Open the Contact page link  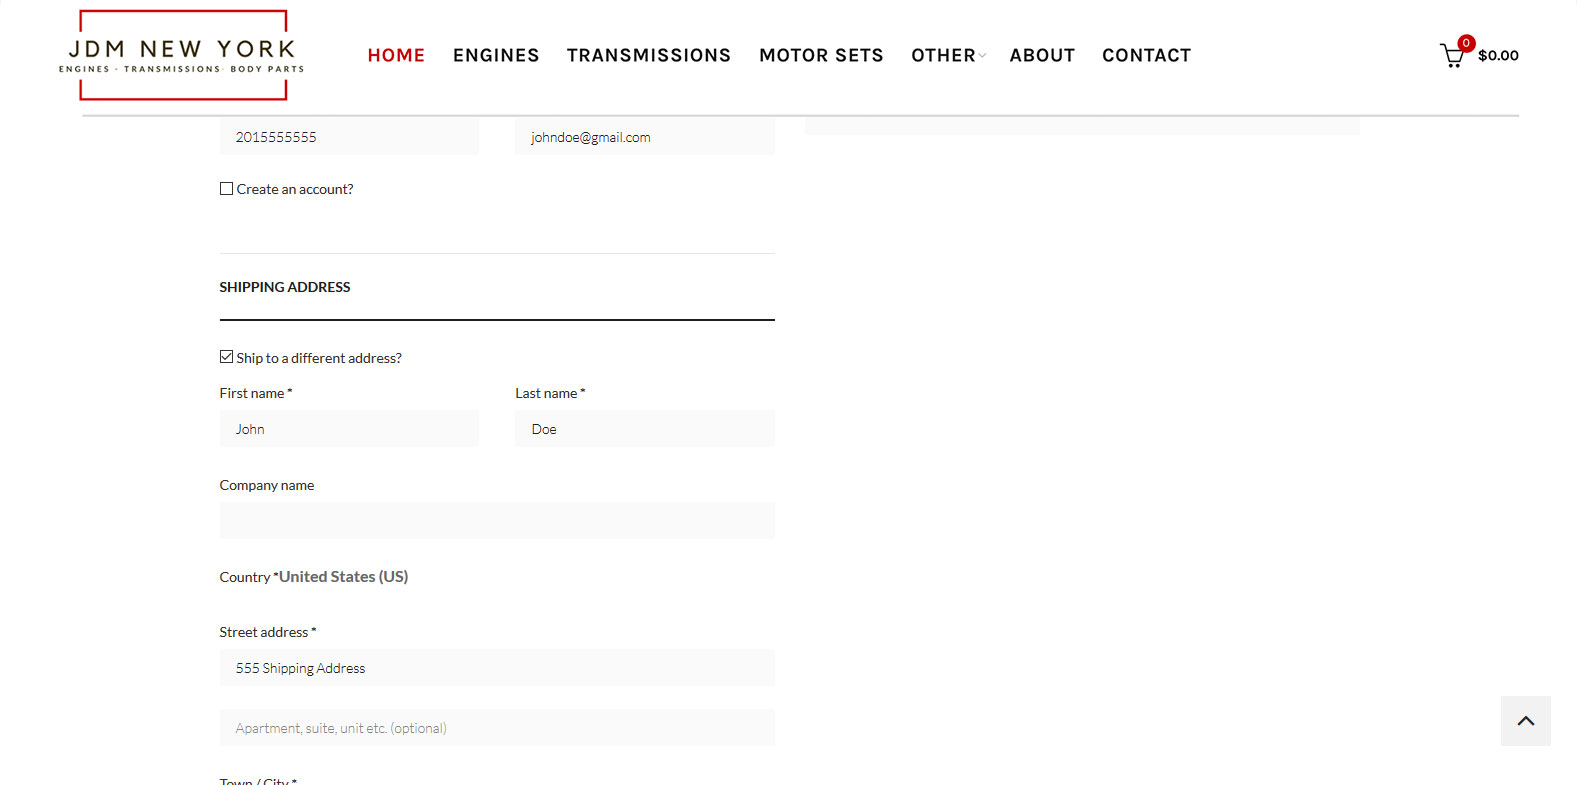click(1146, 55)
